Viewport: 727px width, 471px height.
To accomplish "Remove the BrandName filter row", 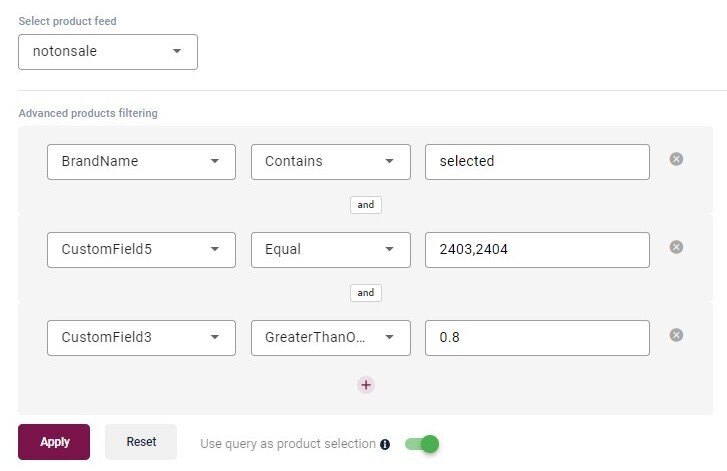I will pyautogui.click(x=676, y=159).
